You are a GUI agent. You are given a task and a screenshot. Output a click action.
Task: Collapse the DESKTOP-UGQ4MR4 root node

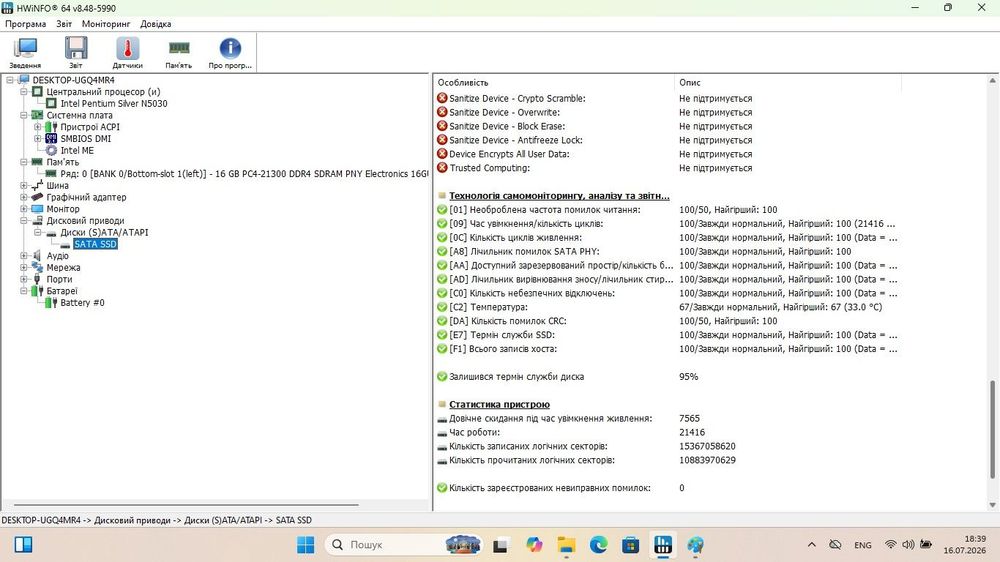pyautogui.click(x=10, y=80)
